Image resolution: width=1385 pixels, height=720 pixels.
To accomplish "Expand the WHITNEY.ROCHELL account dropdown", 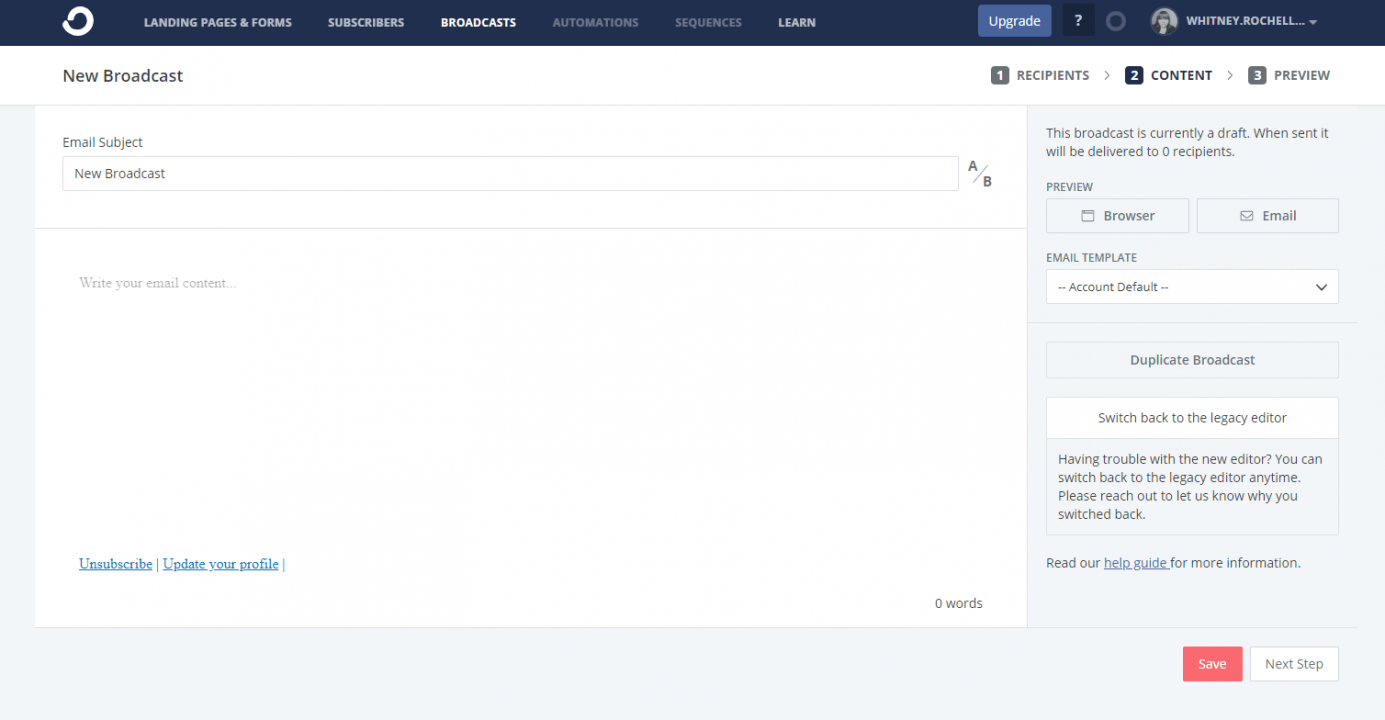I will click(1251, 21).
